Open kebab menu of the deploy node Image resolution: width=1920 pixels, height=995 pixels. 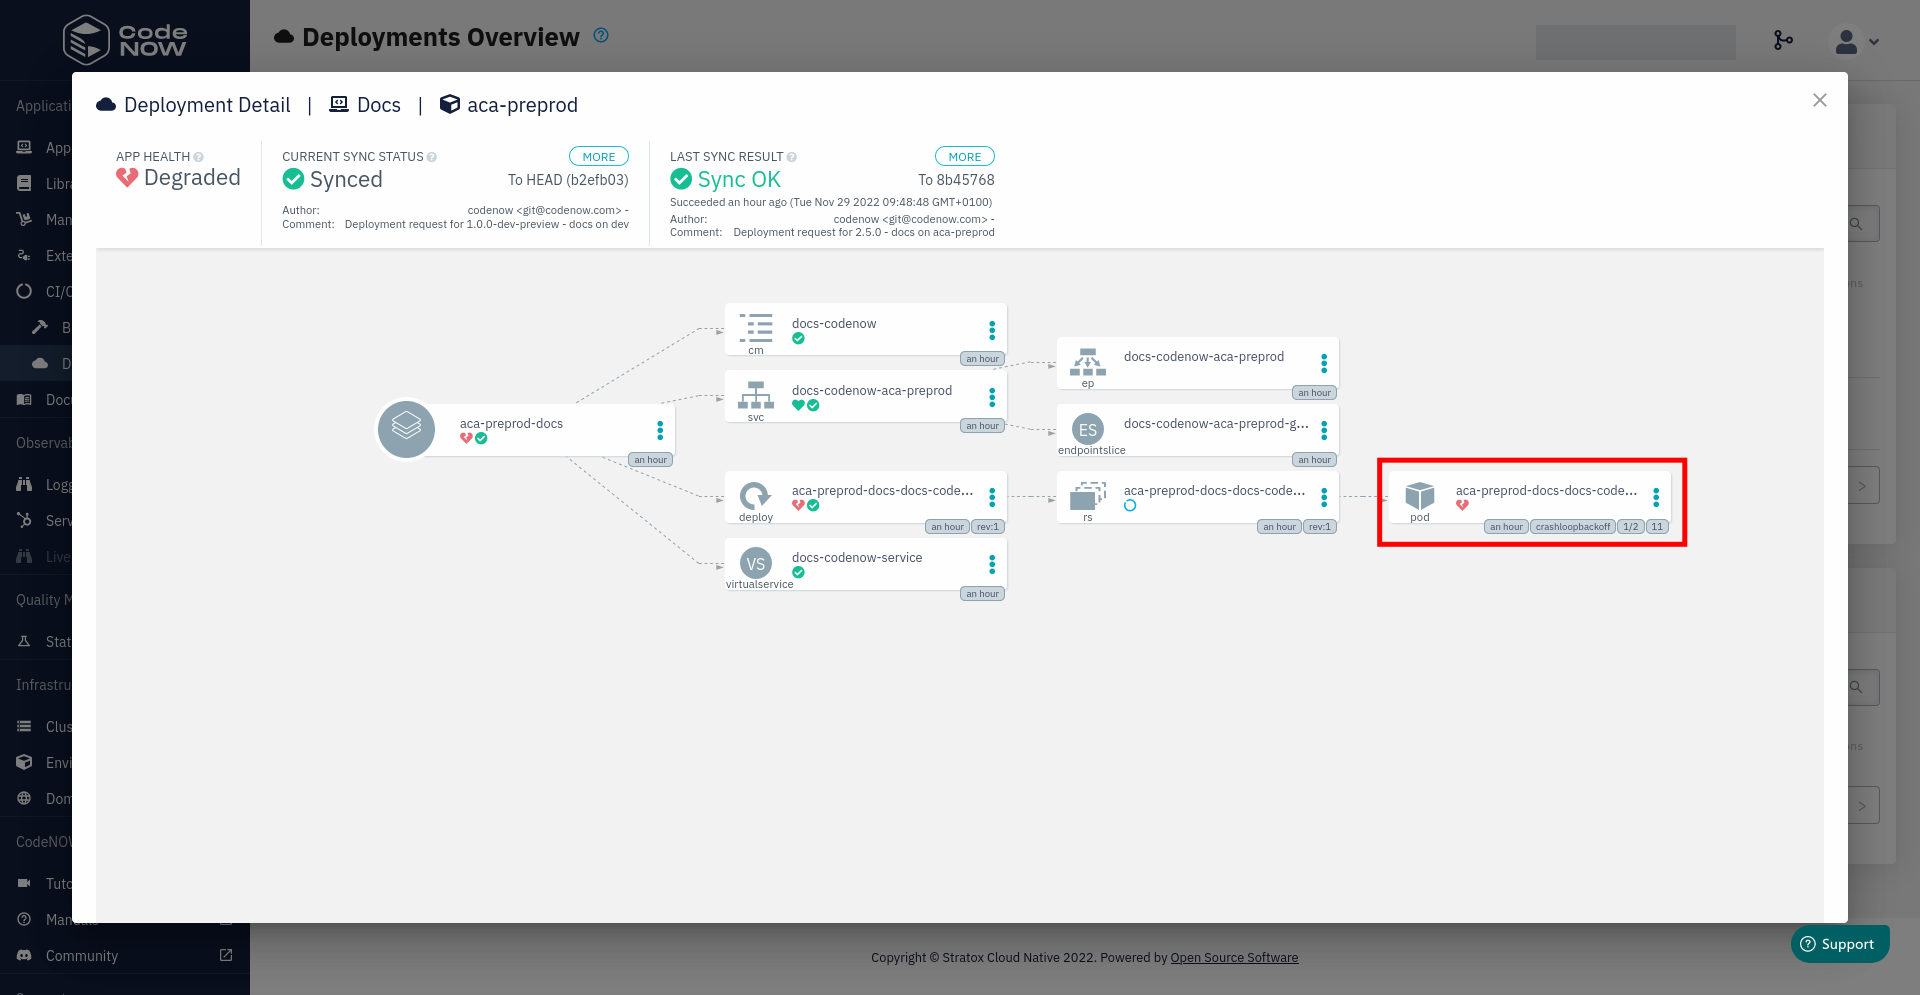(x=992, y=497)
